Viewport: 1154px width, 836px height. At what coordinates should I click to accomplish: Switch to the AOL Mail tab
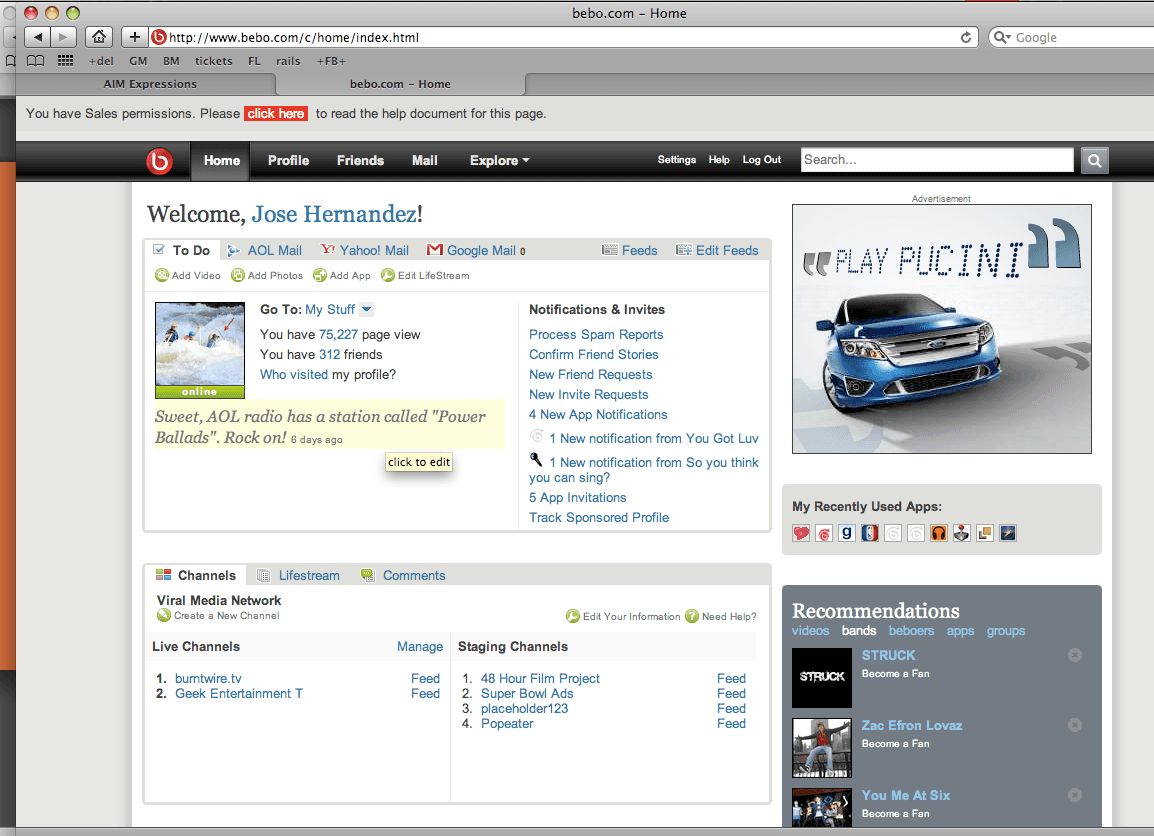264,250
